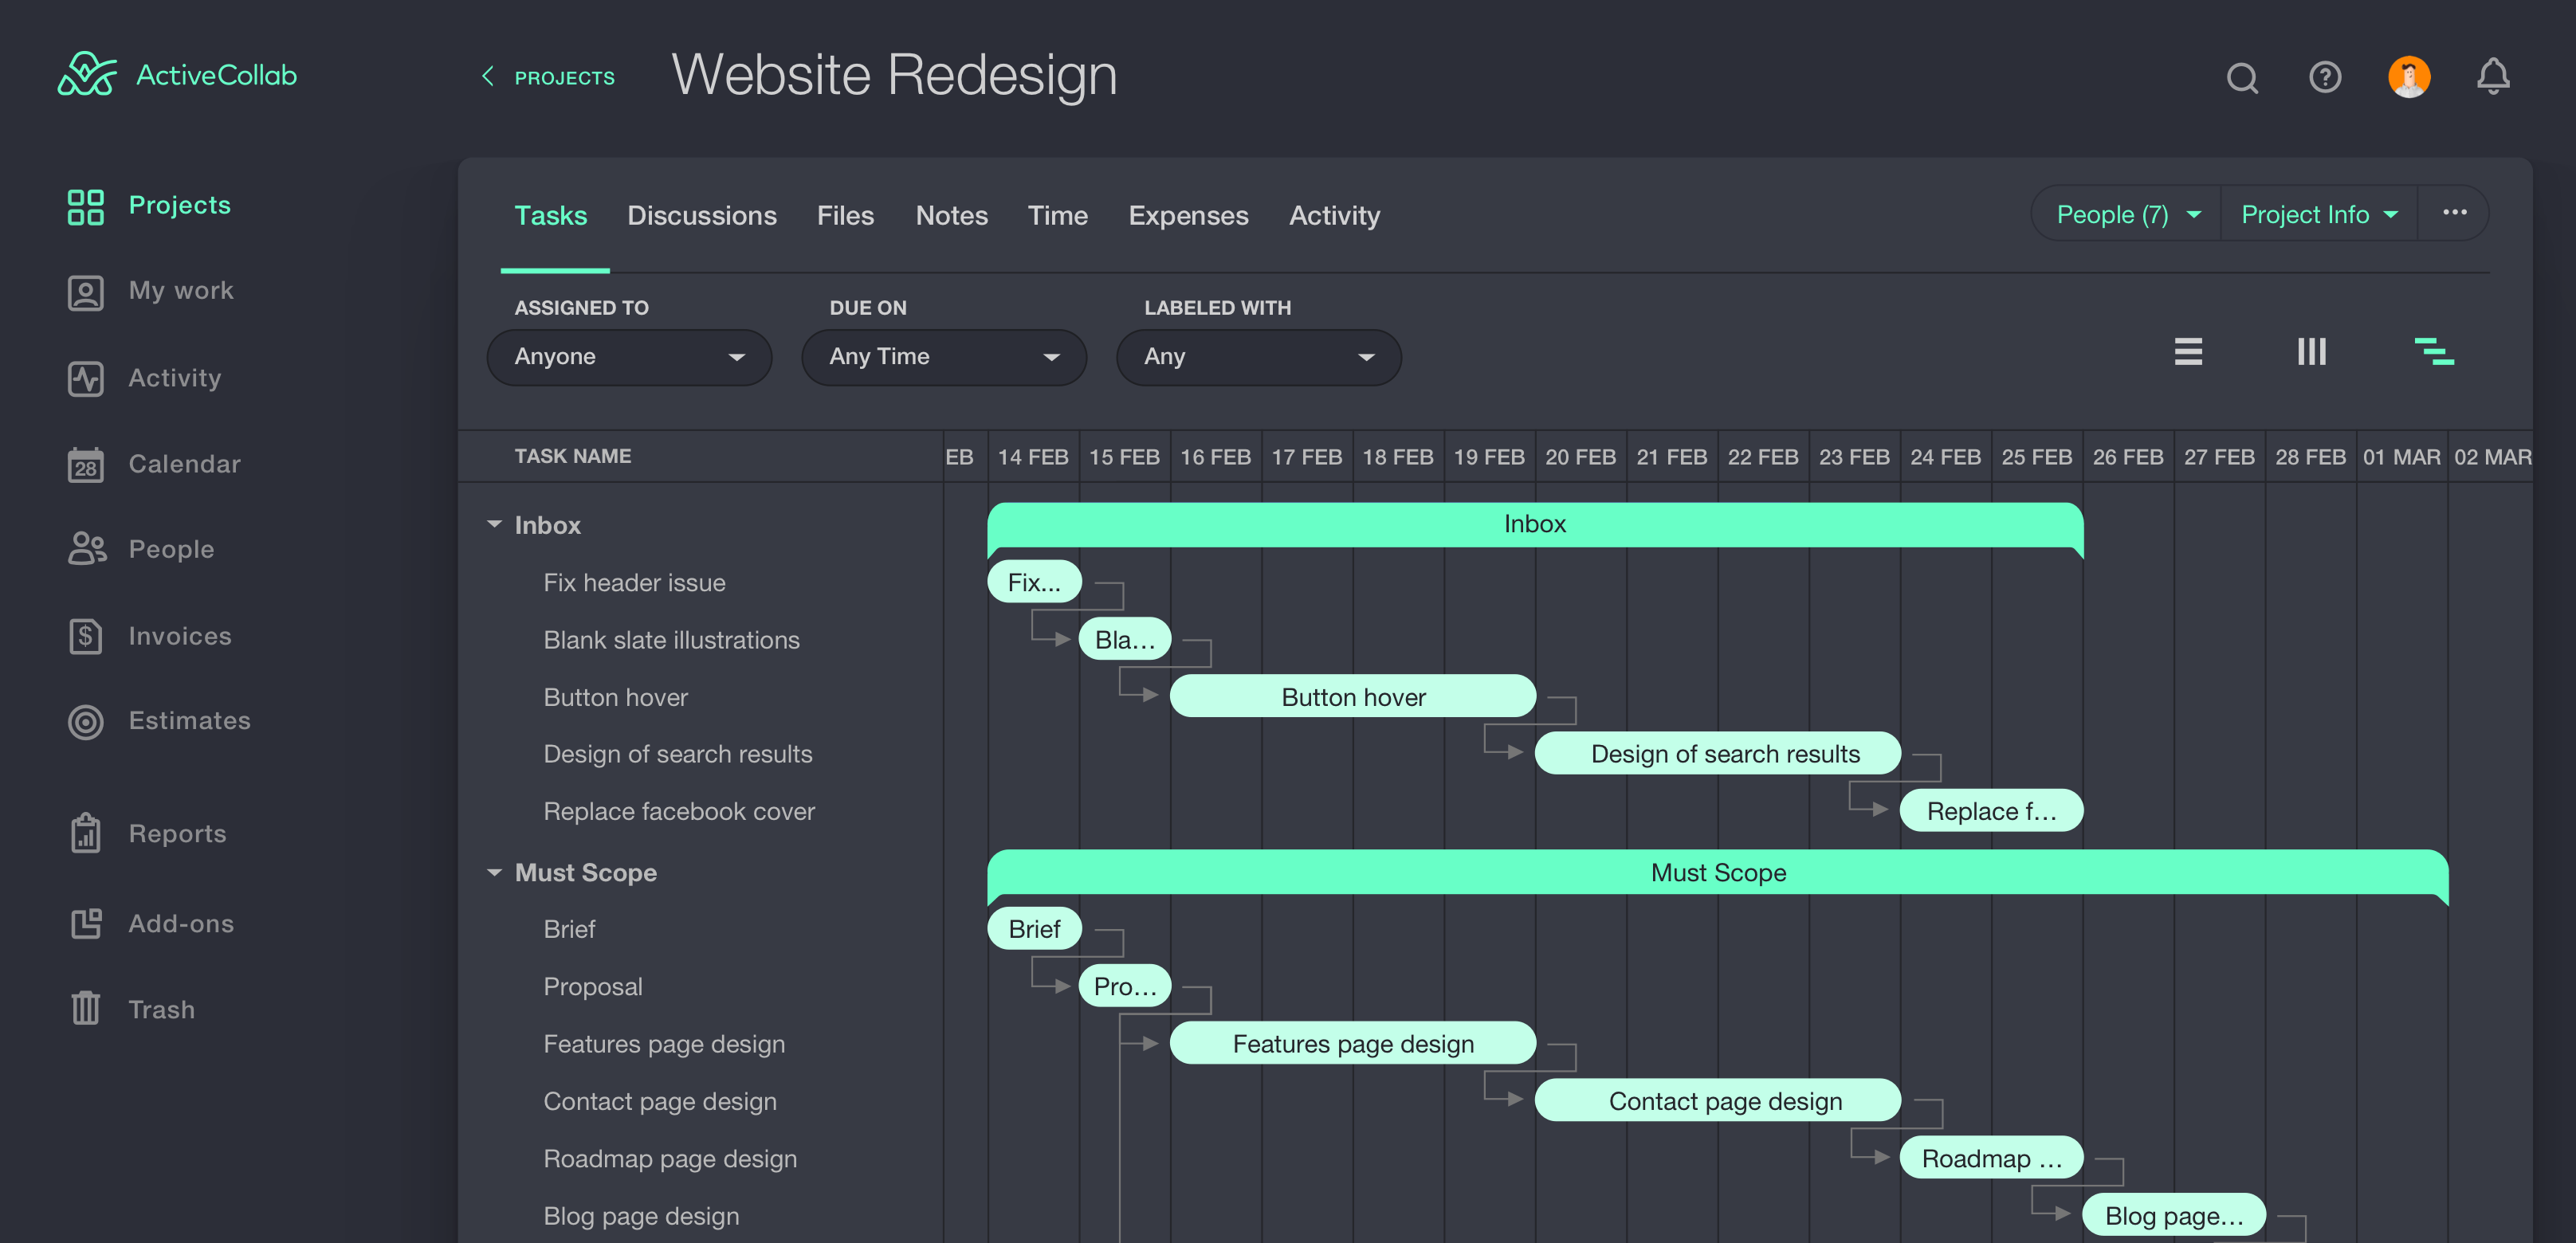
Task: Switch to list view icon
Action: coord(2188,352)
